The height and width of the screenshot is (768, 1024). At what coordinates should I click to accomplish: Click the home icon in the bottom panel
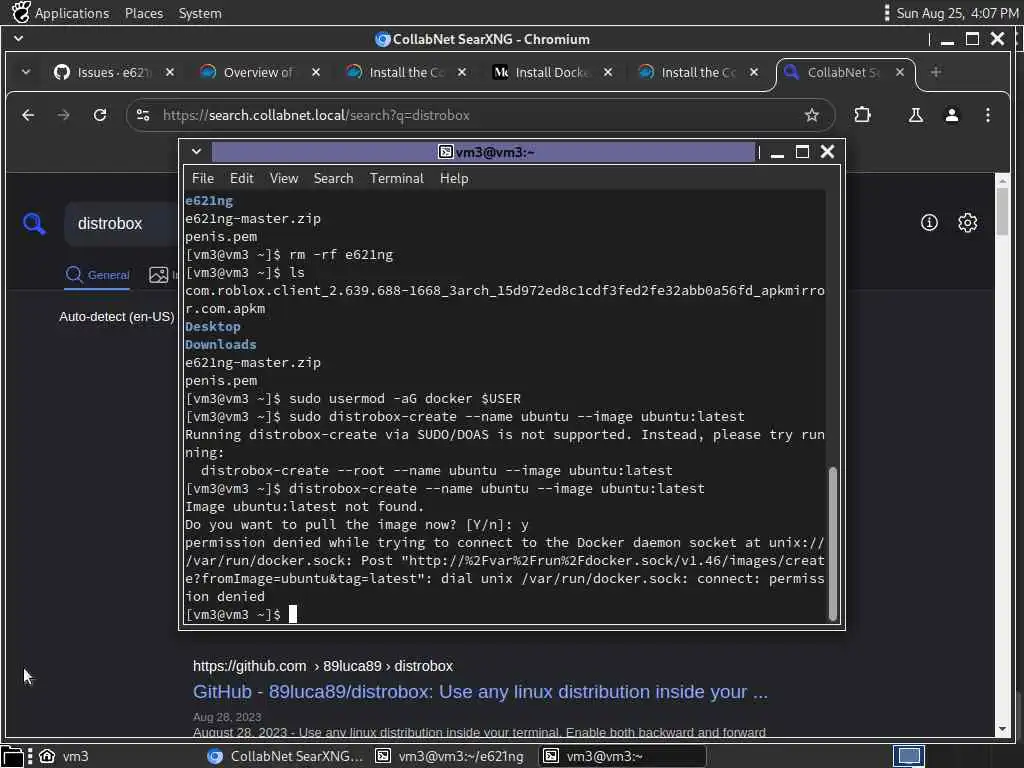[47, 756]
